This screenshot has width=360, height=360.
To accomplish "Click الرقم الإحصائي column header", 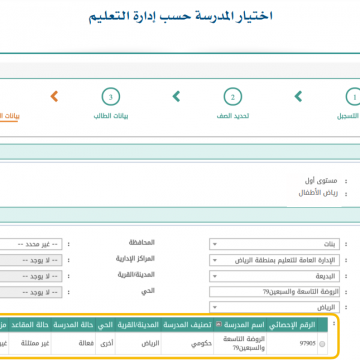I will click(x=292, y=325).
